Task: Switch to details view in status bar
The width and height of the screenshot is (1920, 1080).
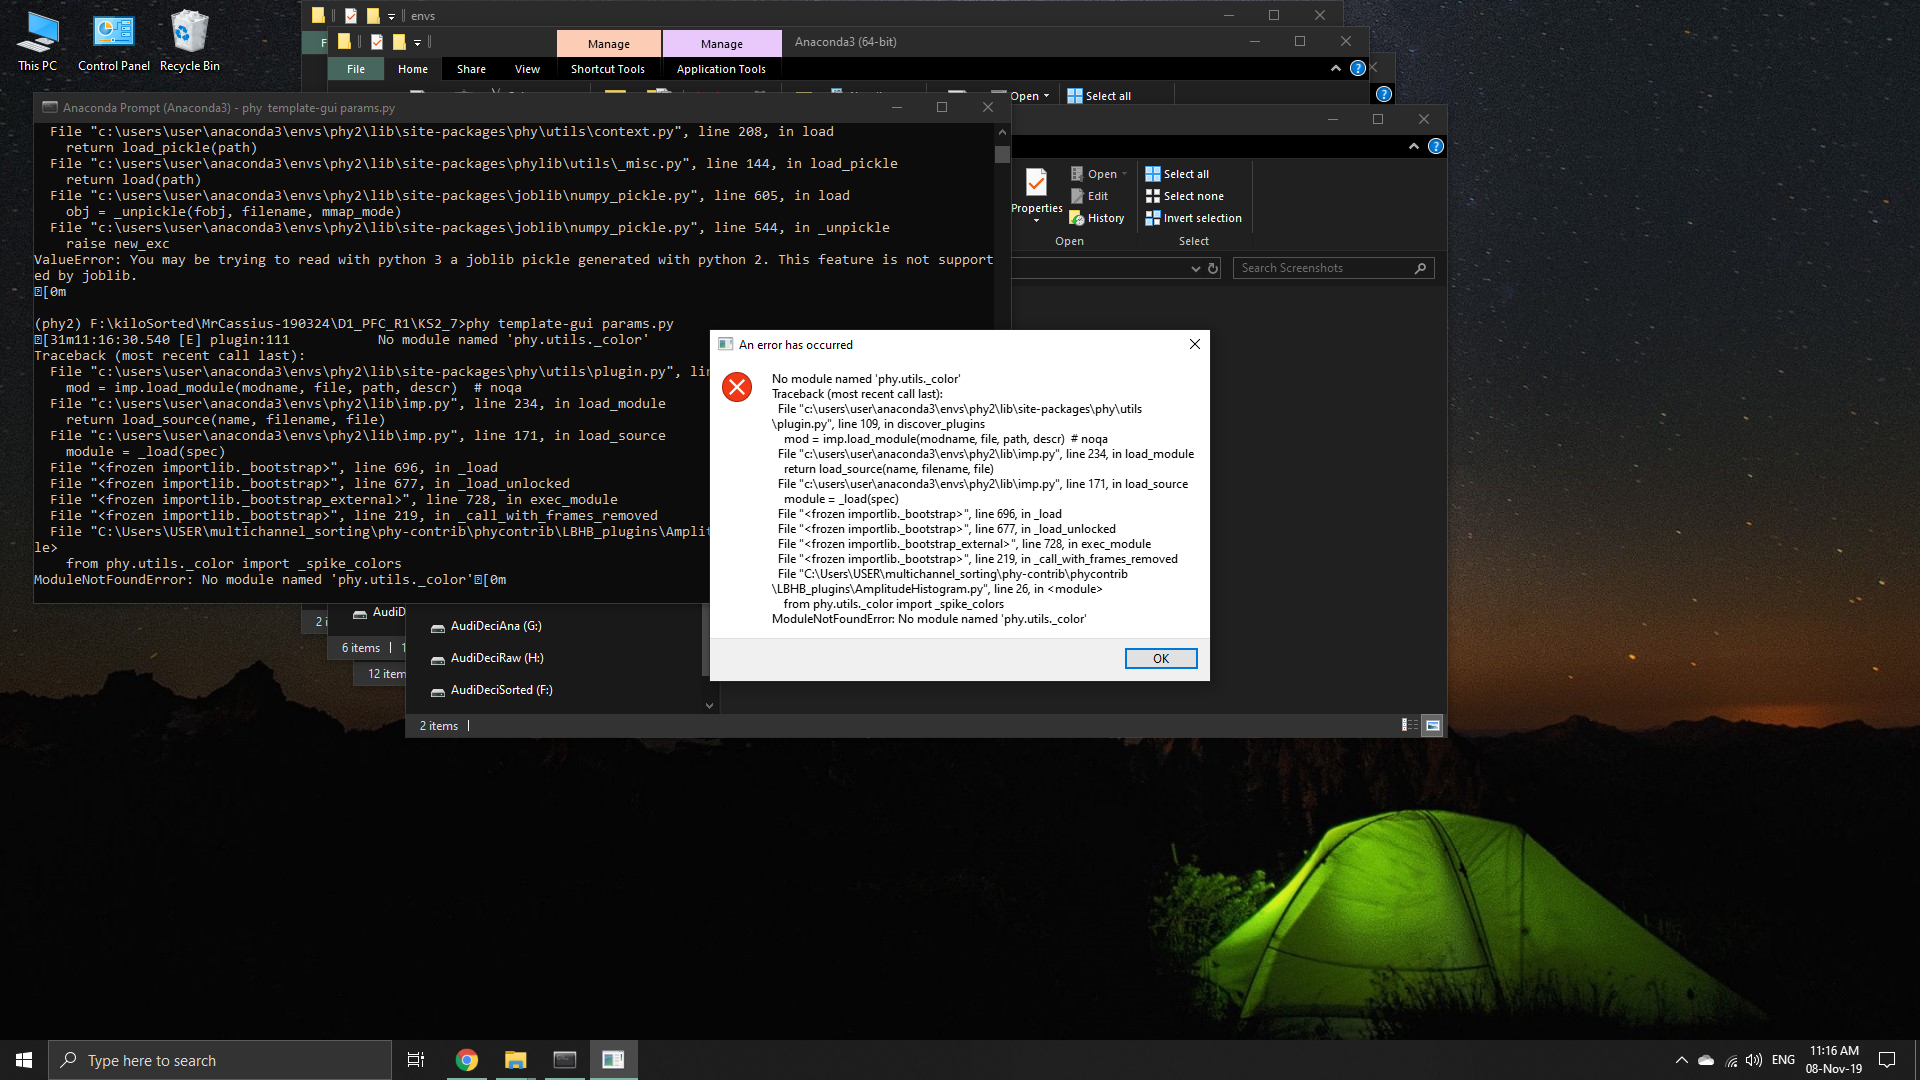Action: (x=1409, y=725)
